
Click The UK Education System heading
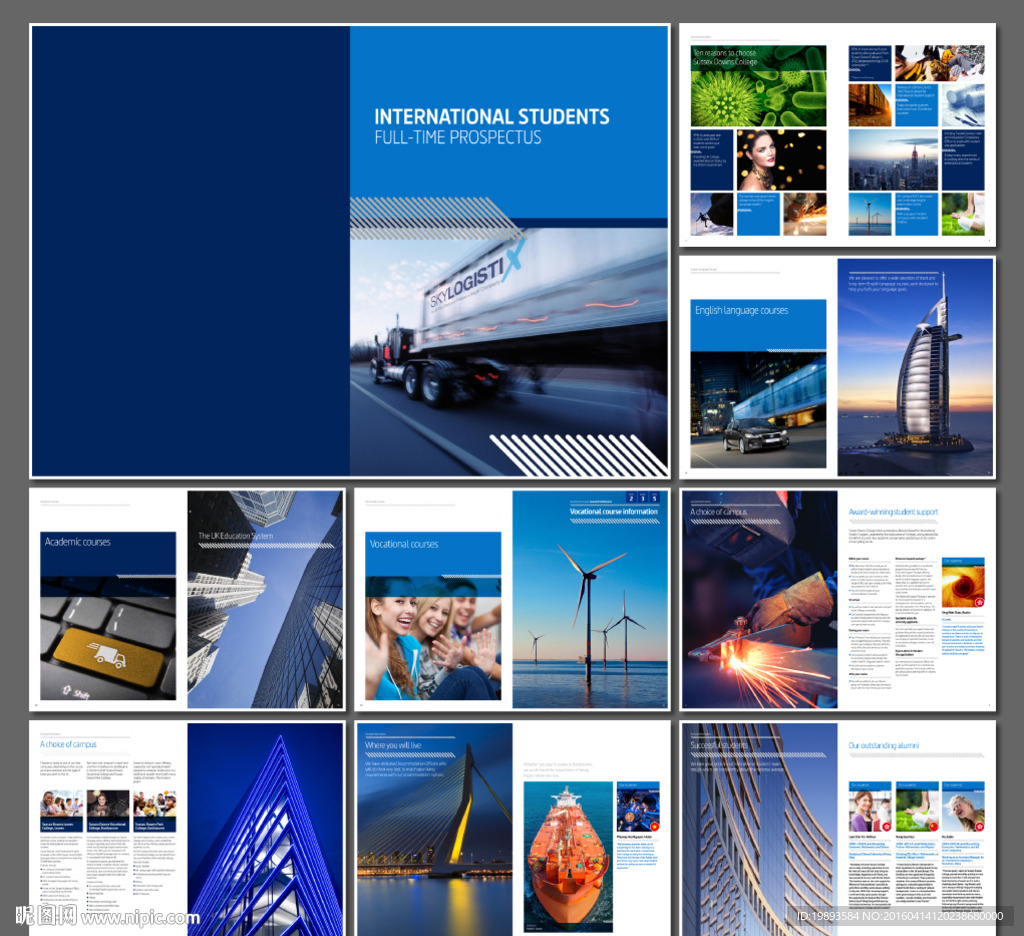[x=236, y=536]
